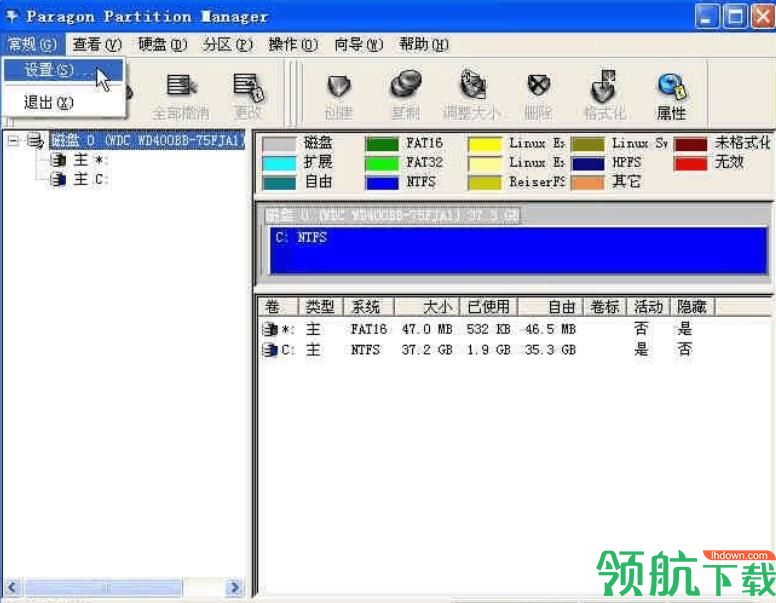This screenshot has width=776, height=603.
Task: Select 磁盘 0 (WDC WD400BB) in tree
Action: (147, 141)
